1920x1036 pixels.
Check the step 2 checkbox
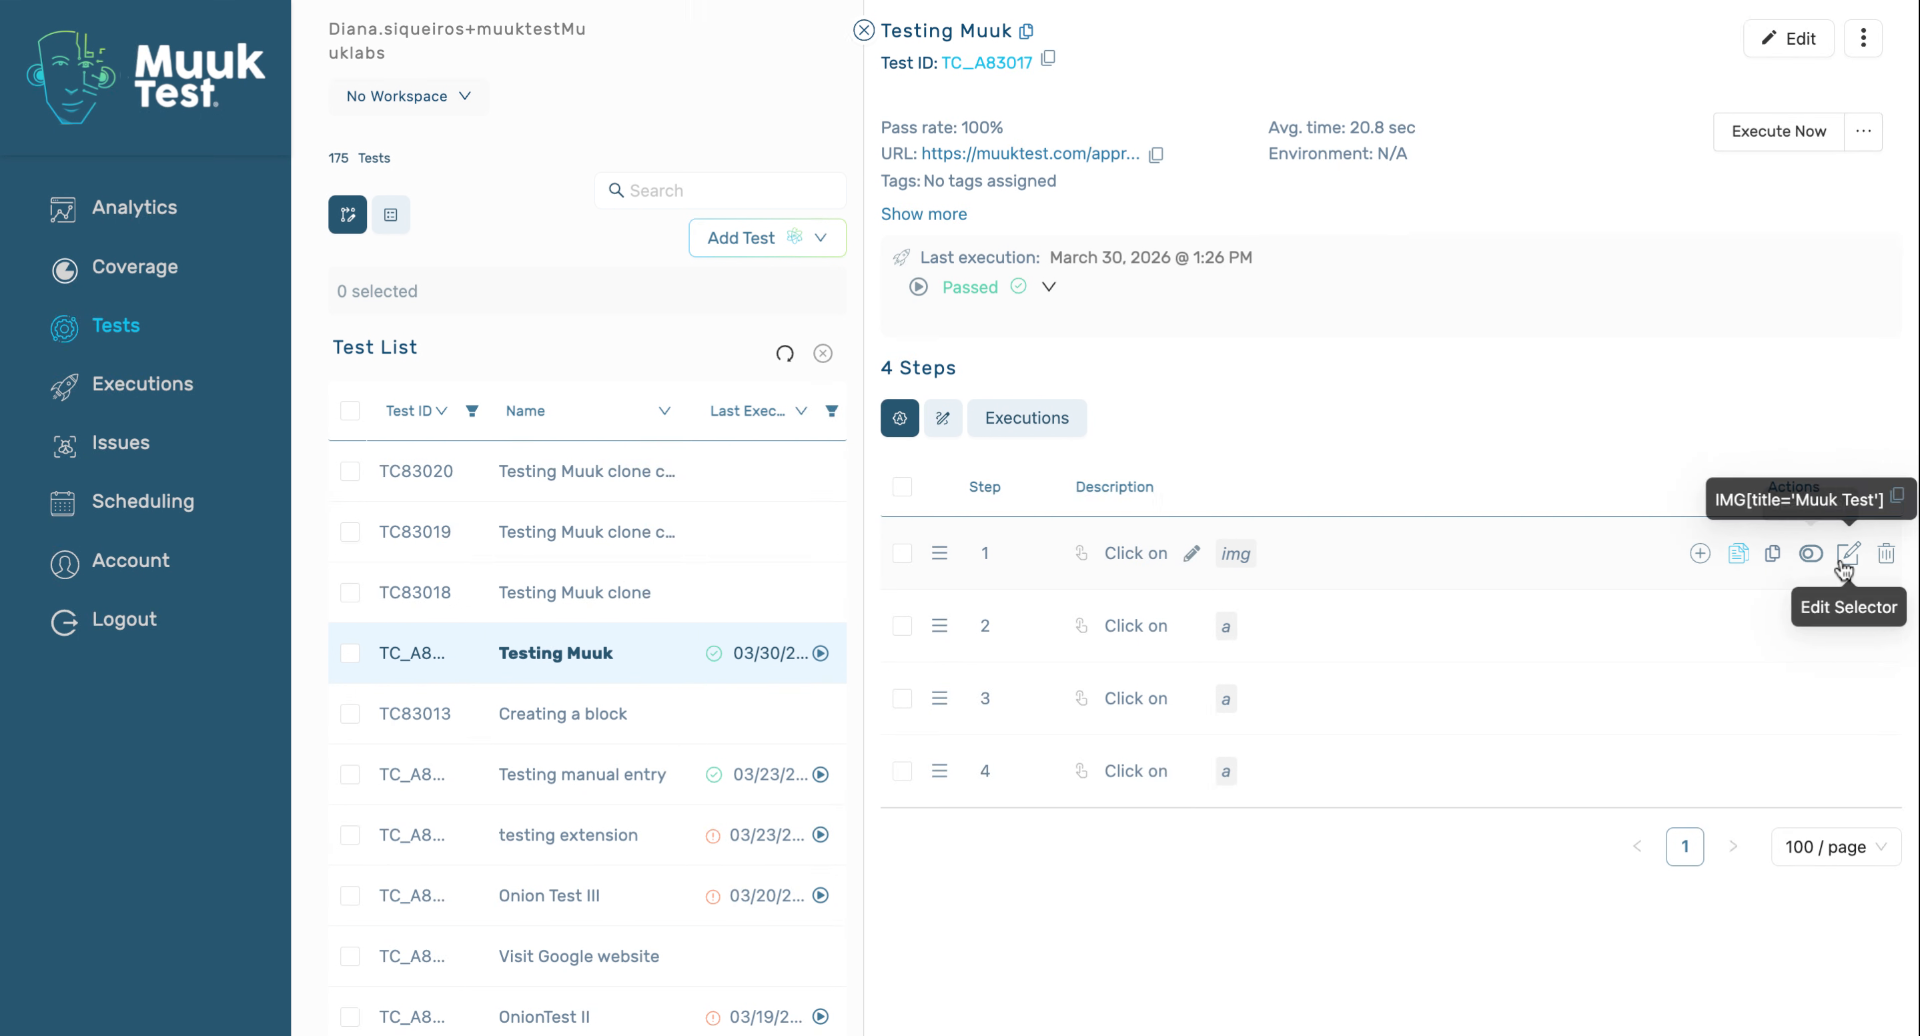pyautogui.click(x=902, y=626)
